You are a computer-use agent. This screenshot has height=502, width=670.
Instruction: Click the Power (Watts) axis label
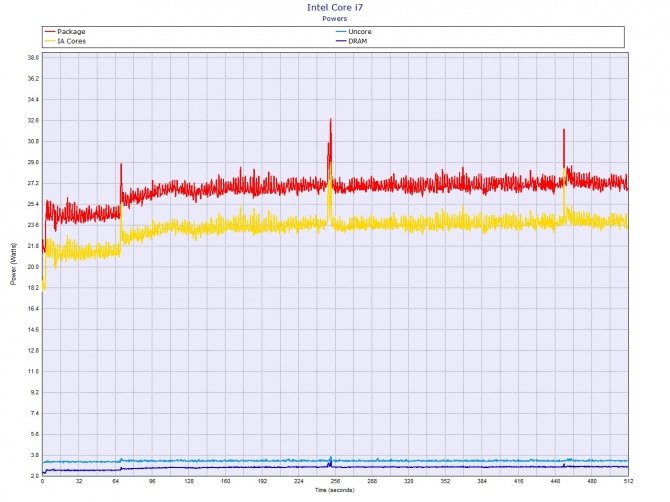[x=14, y=264]
